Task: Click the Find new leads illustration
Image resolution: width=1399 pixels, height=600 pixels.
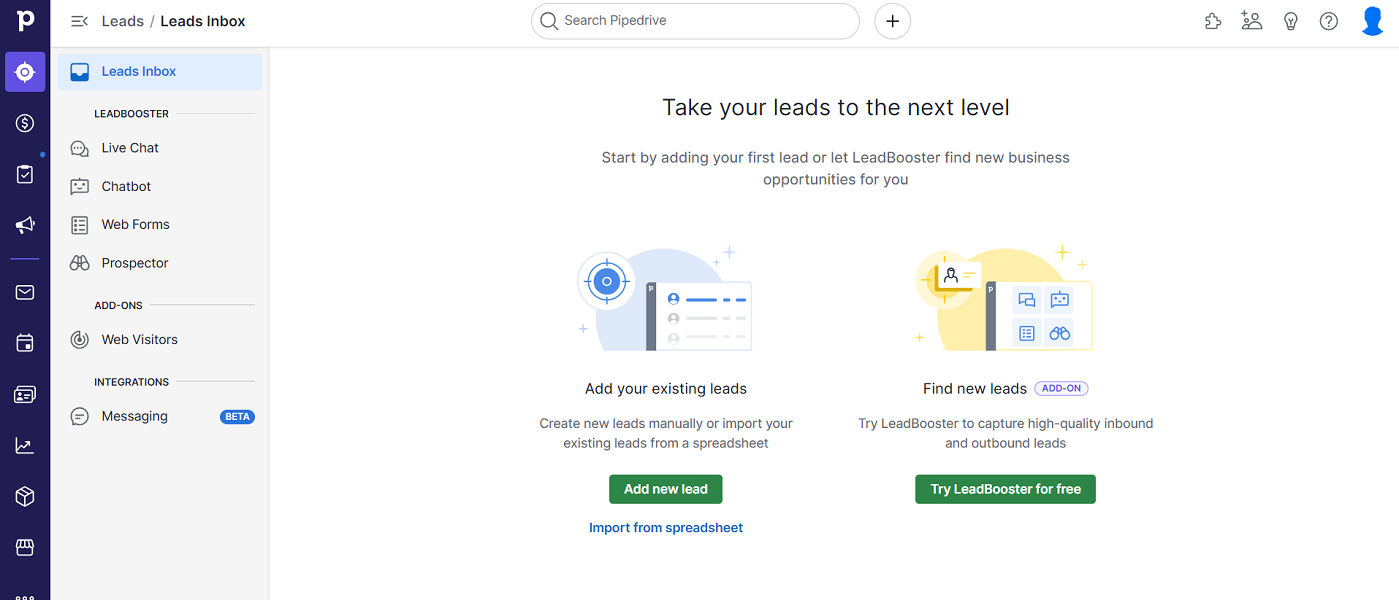Action: (x=1005, y=298)
